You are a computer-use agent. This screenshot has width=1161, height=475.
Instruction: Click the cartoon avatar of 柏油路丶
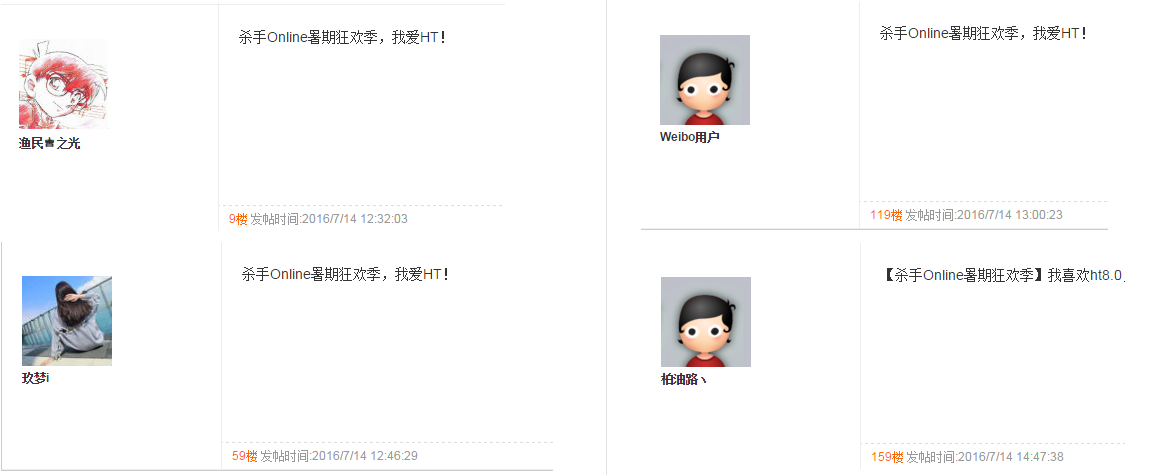coord(706,322)
